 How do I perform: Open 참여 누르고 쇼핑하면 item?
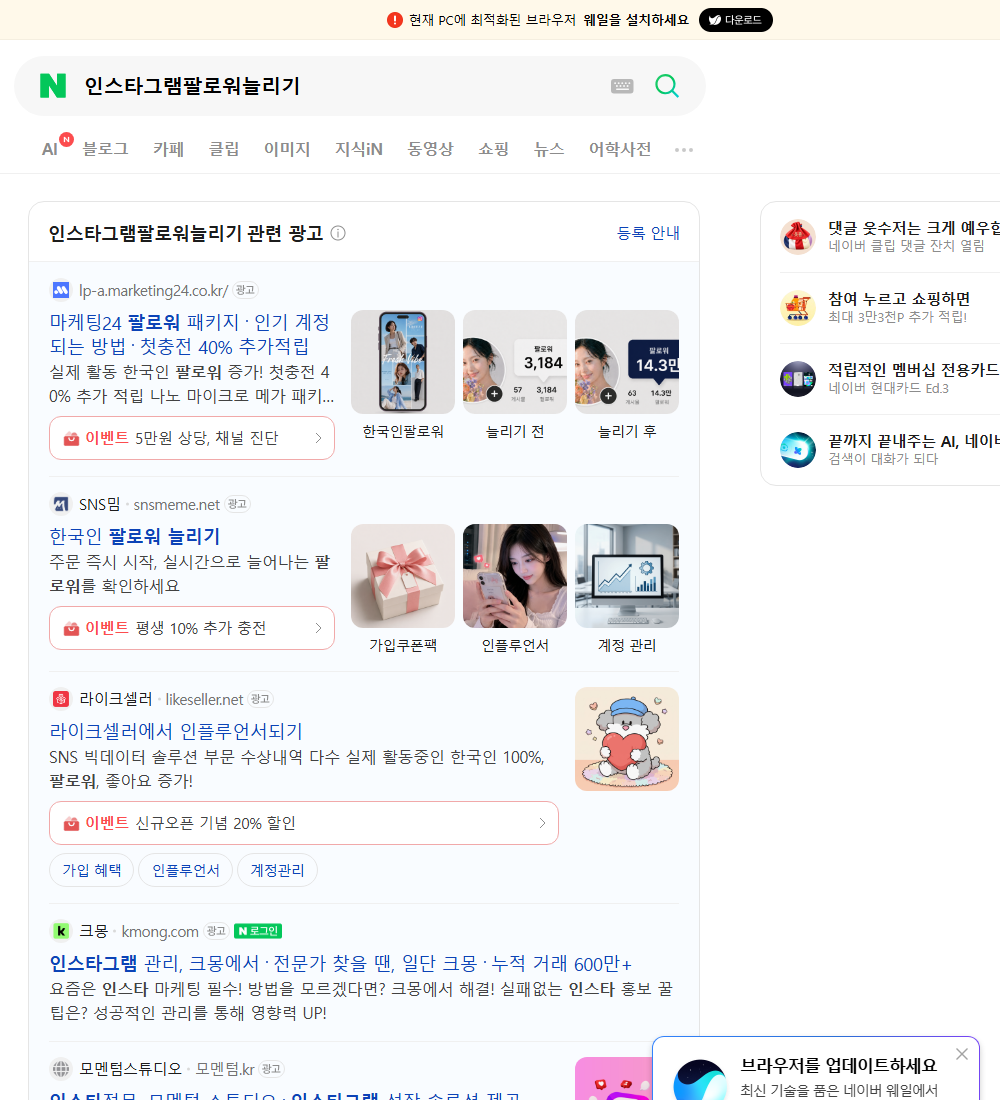(x=899, y=299)
